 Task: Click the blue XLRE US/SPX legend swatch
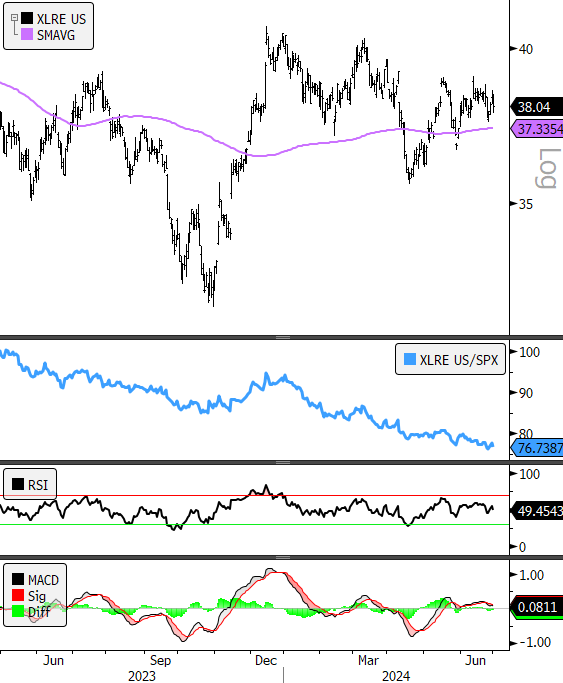410,359
